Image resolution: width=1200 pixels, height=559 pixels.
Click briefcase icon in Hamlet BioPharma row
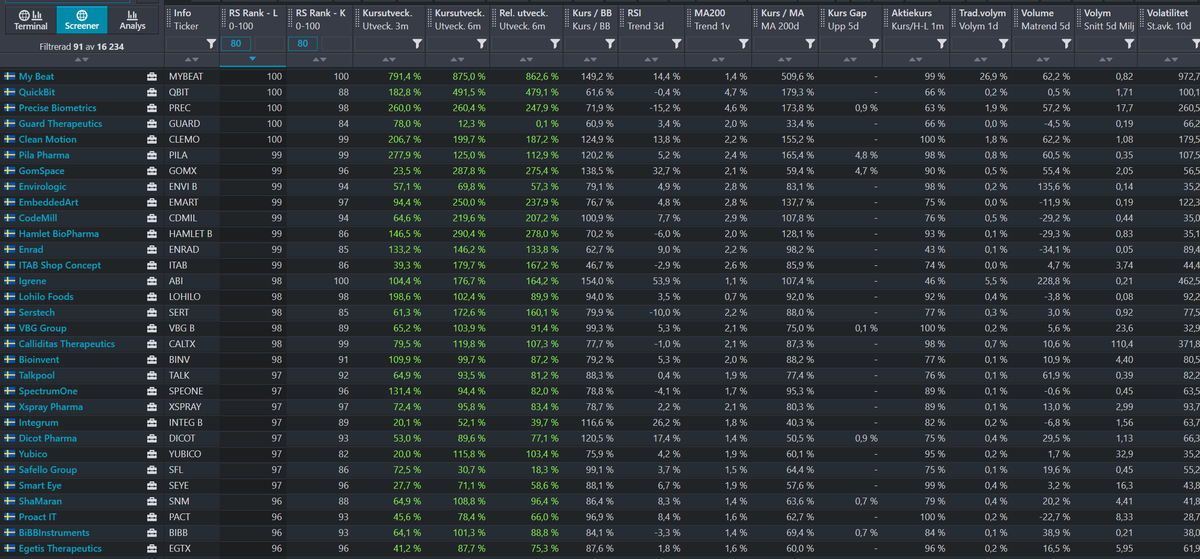coord(151,234)
